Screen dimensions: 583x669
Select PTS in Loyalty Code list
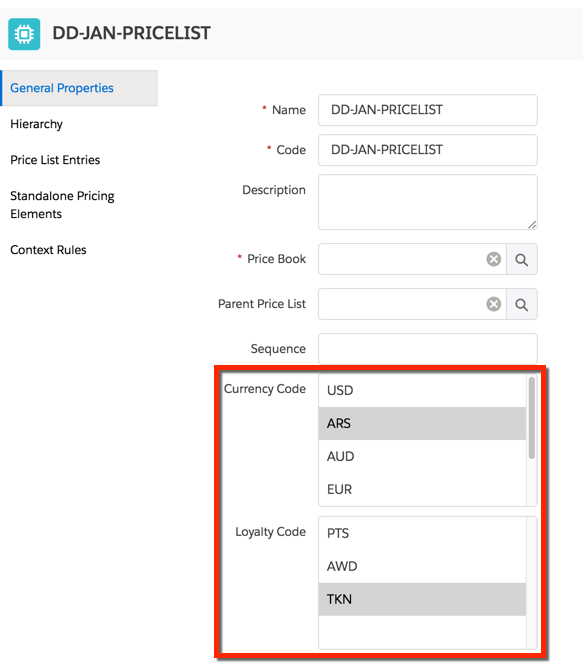click(x=422, y=533)
